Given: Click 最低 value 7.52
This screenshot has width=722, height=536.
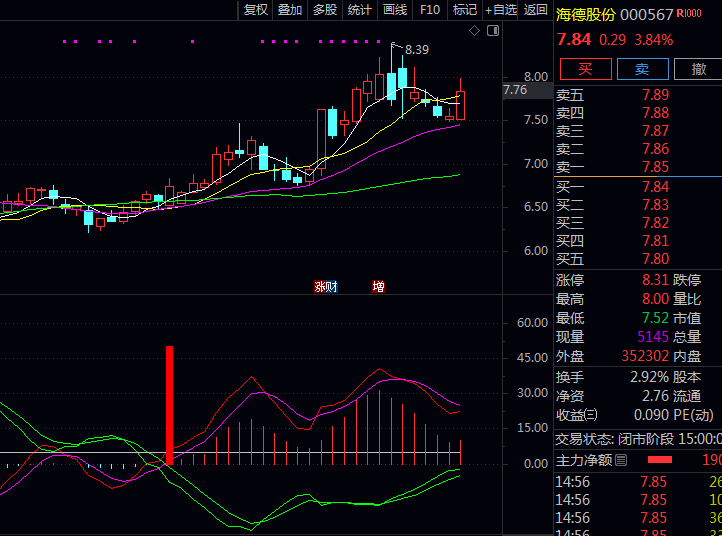Looking at the screenshot, I should (655, 318).
